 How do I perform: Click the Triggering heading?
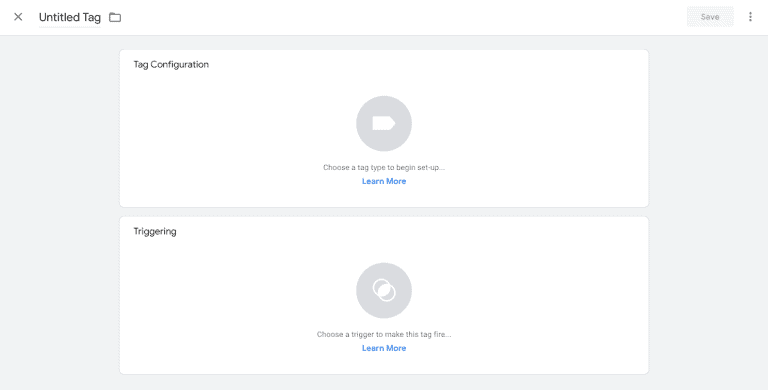(155, 232)
